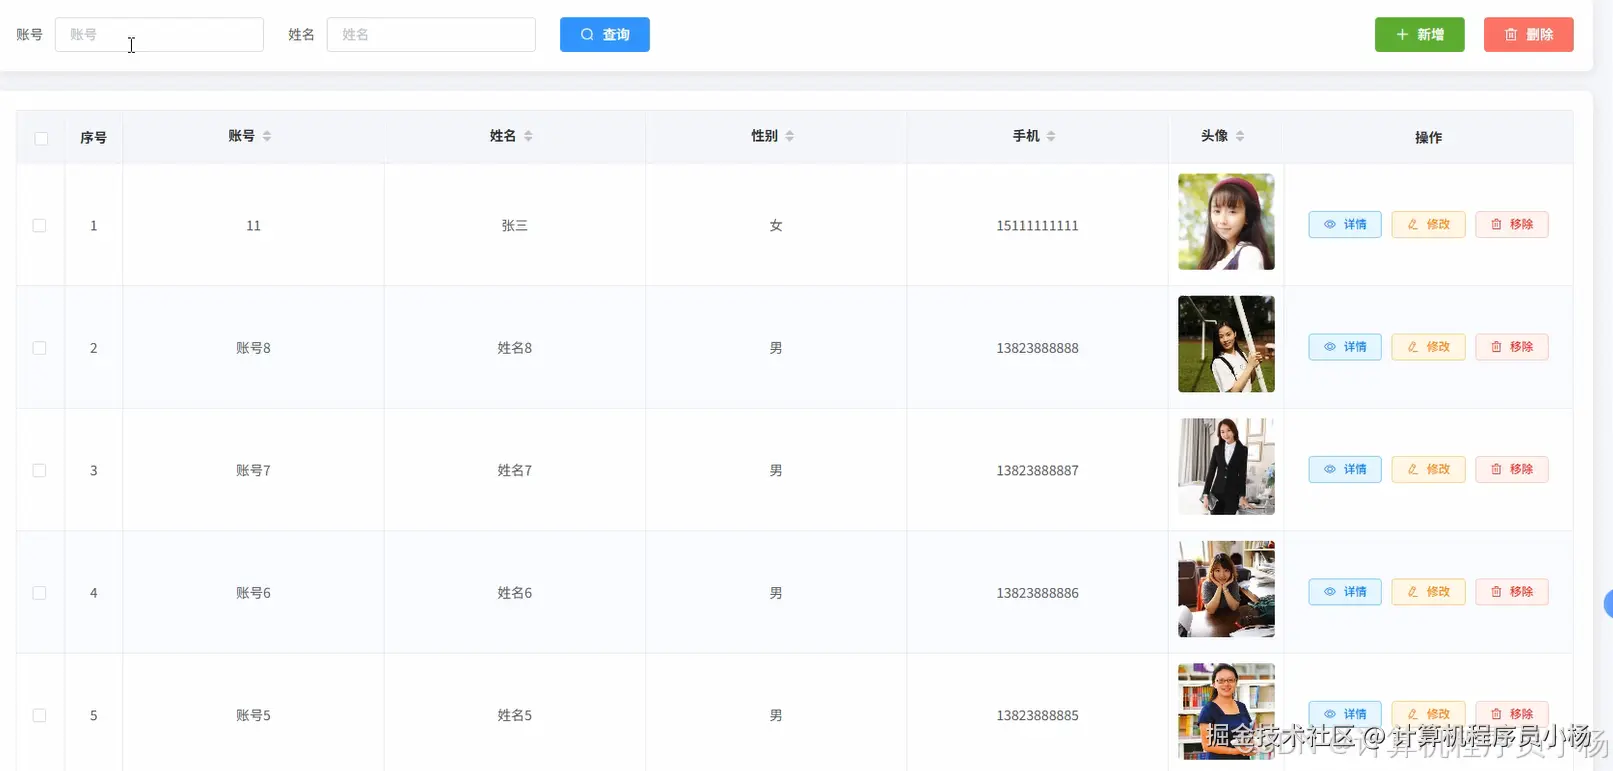Image resolution: width=1613 pixels, height=771 pixels.
Task: Click the account cell 账号7
Action: pos(253,470)
